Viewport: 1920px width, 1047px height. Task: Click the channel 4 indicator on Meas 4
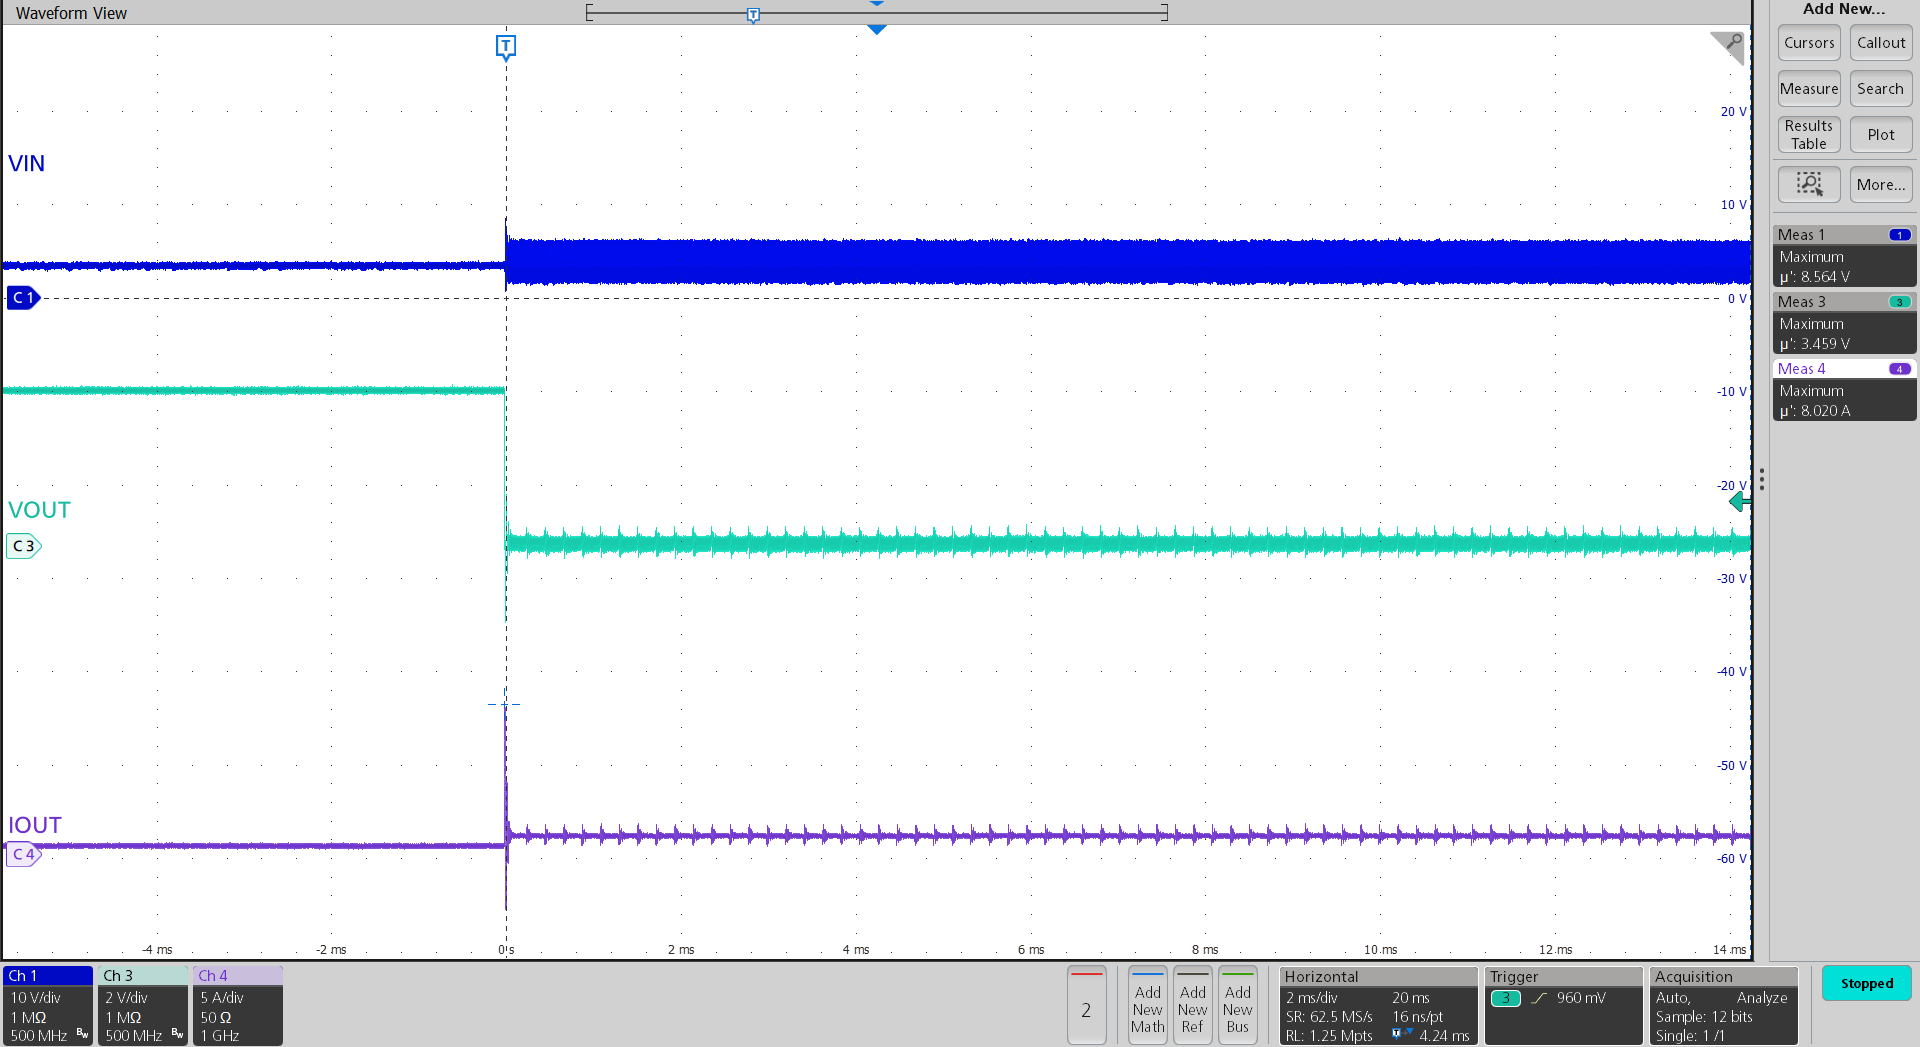pyautogui.click(x=1900, y=369)
